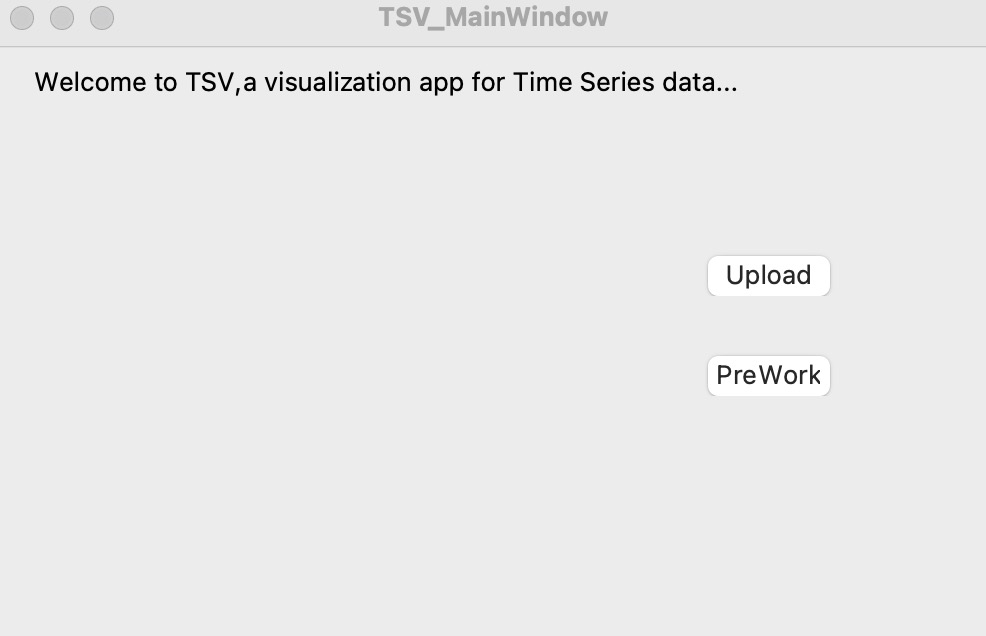Viewport: 986px width, 636px height.
Task: Minimize the TSV_MainWindow window
Action: (62, 18)
